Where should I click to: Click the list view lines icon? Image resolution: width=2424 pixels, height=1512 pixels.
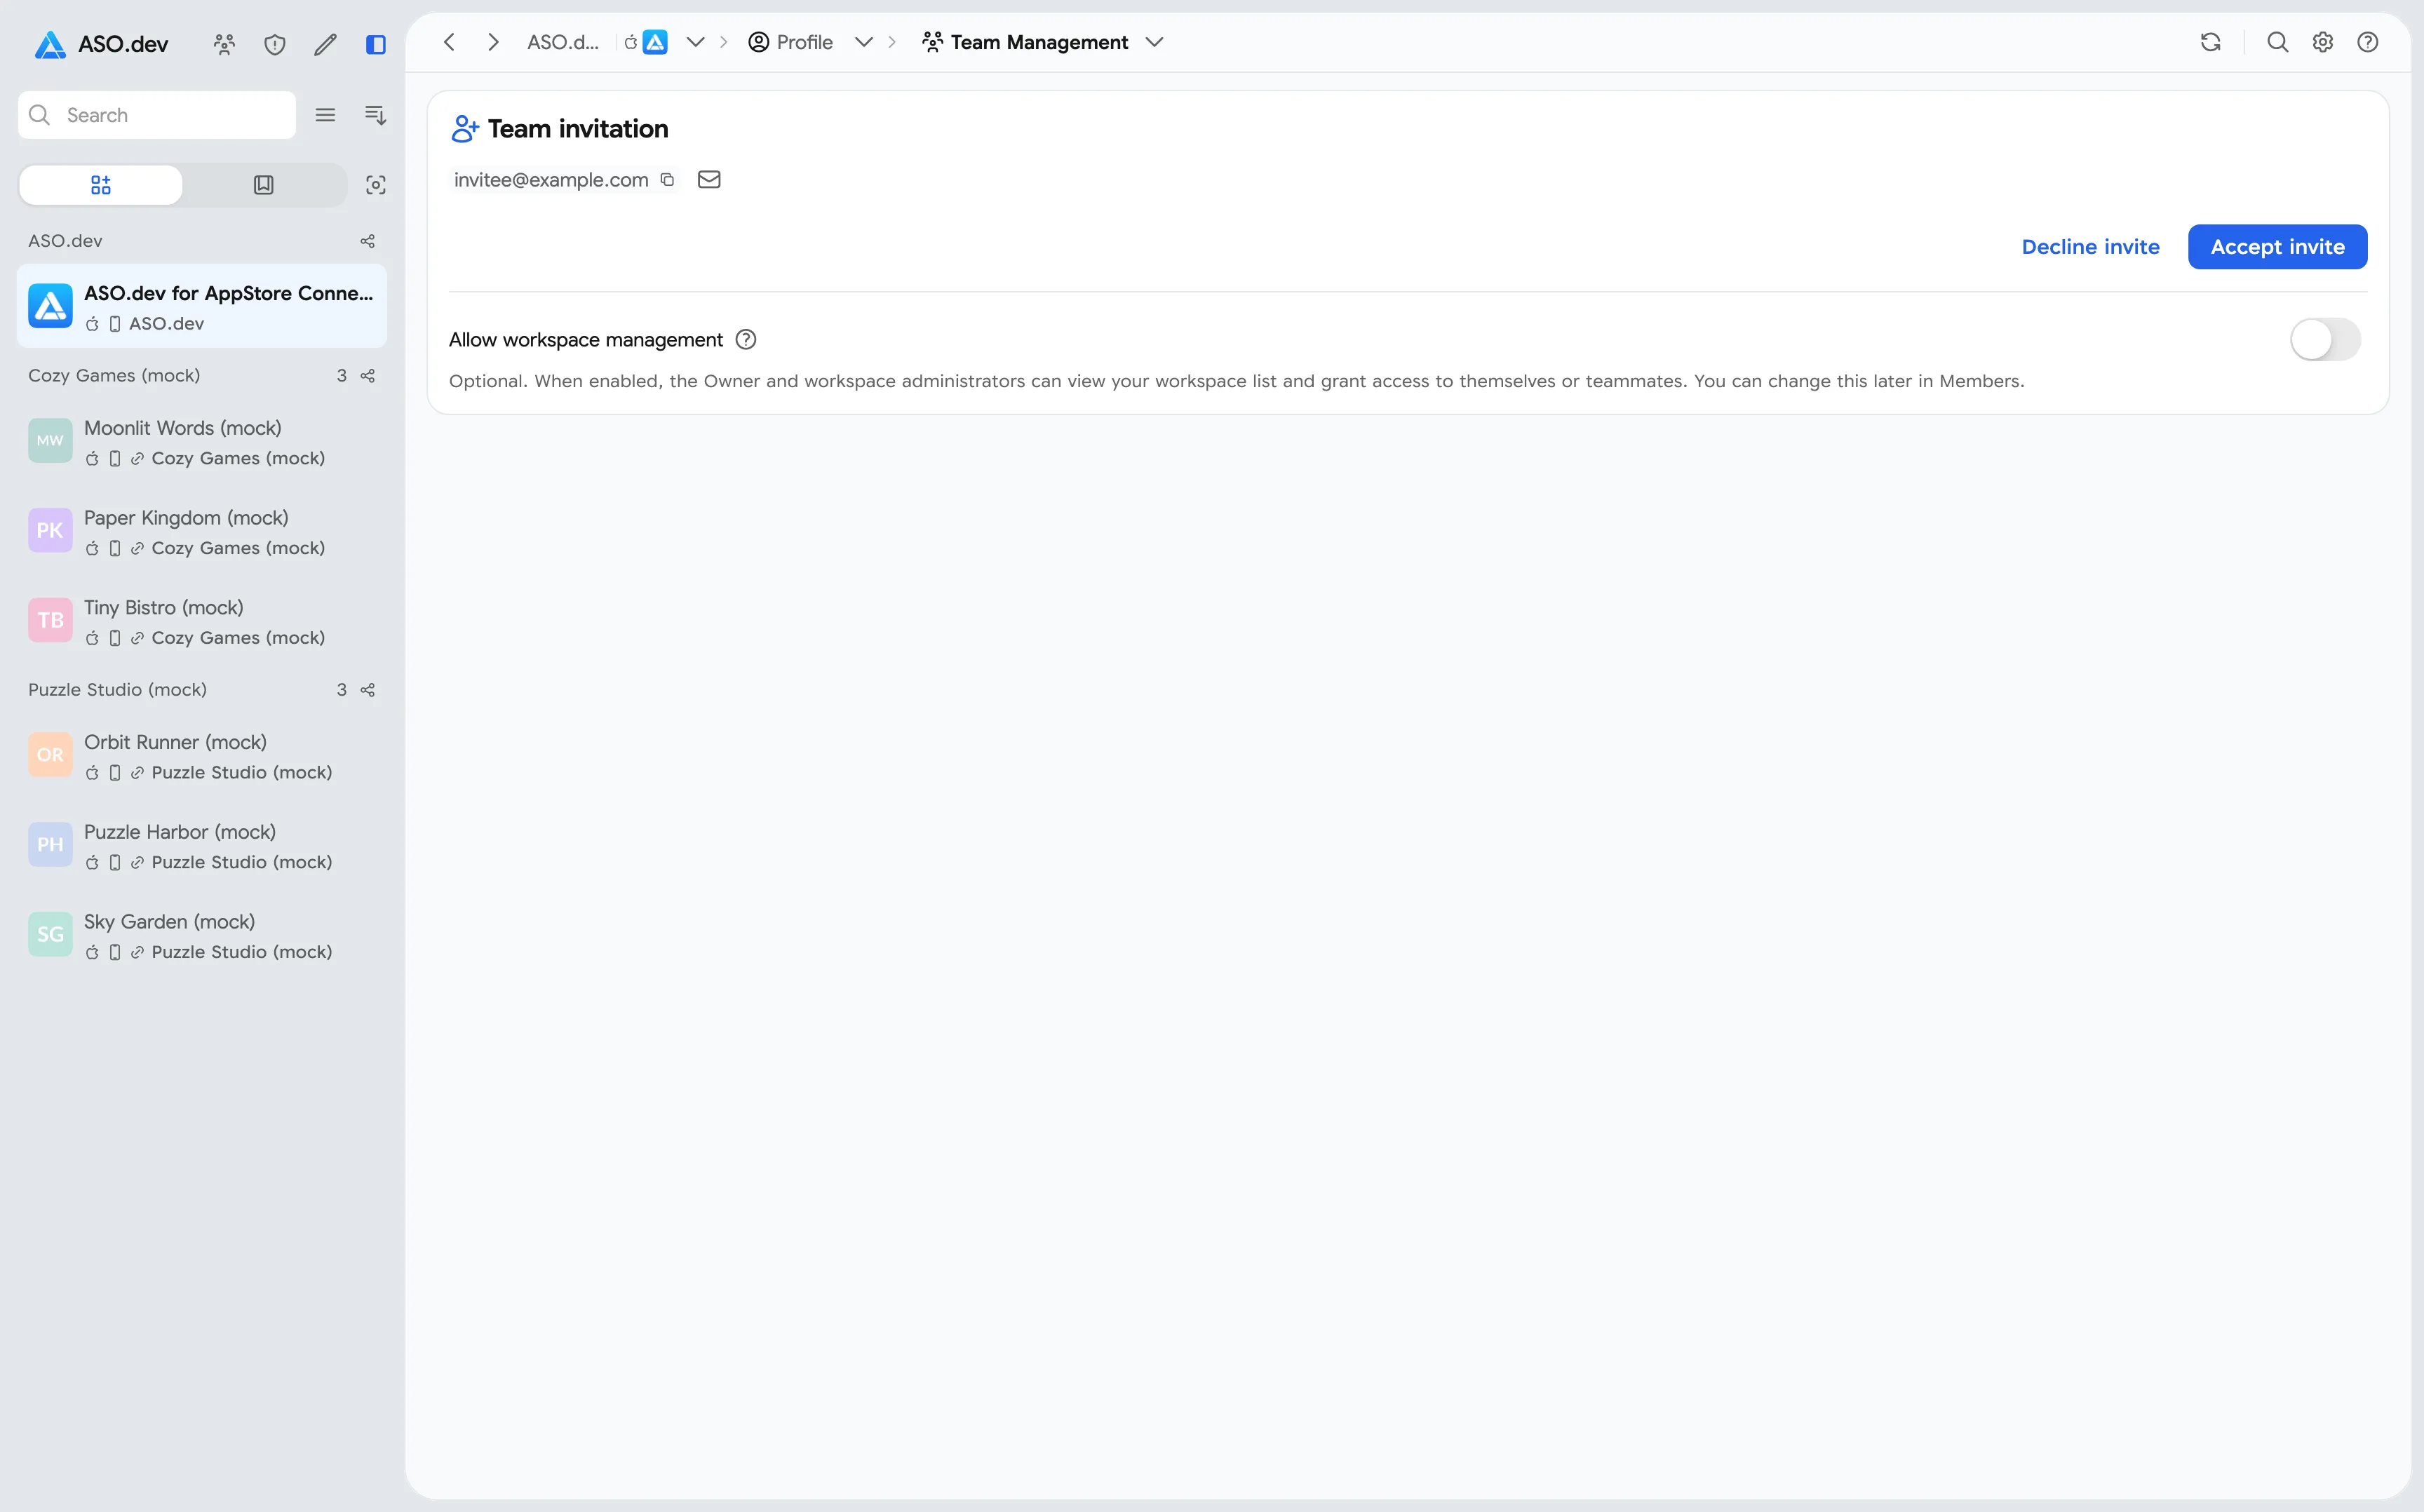pos(325,115)
